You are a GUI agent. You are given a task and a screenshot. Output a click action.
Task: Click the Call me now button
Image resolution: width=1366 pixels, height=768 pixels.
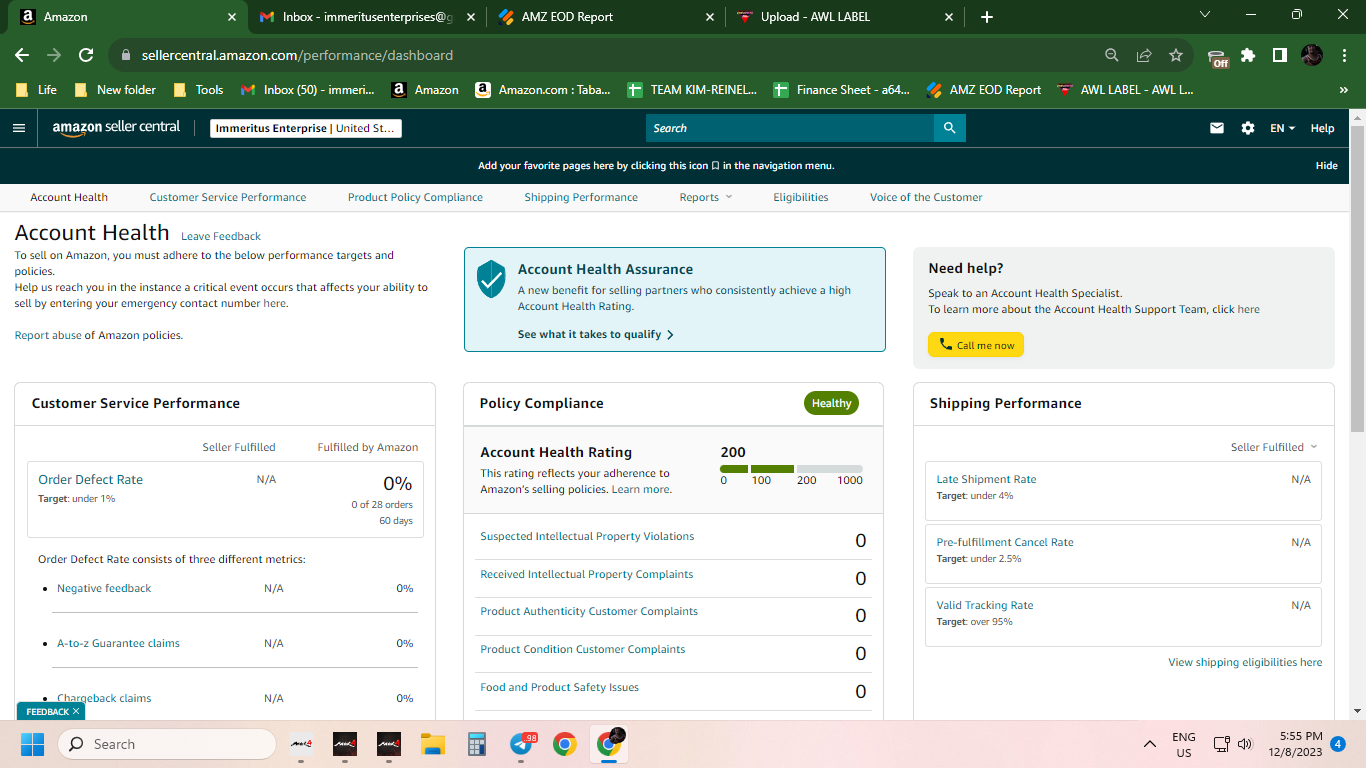click(x=976, y=345)
